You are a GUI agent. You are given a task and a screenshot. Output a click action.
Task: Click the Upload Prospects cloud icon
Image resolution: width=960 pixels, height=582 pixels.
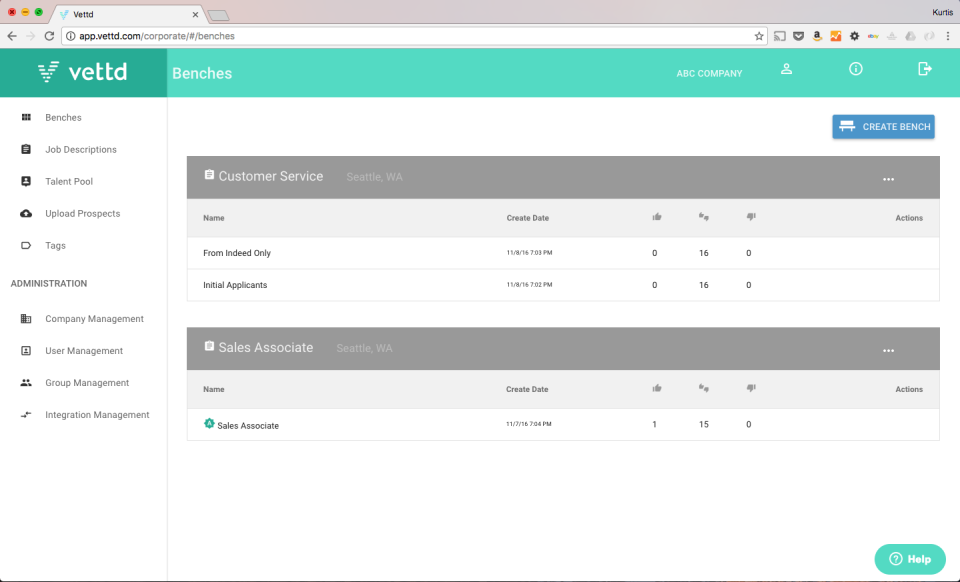pos(26,214)
